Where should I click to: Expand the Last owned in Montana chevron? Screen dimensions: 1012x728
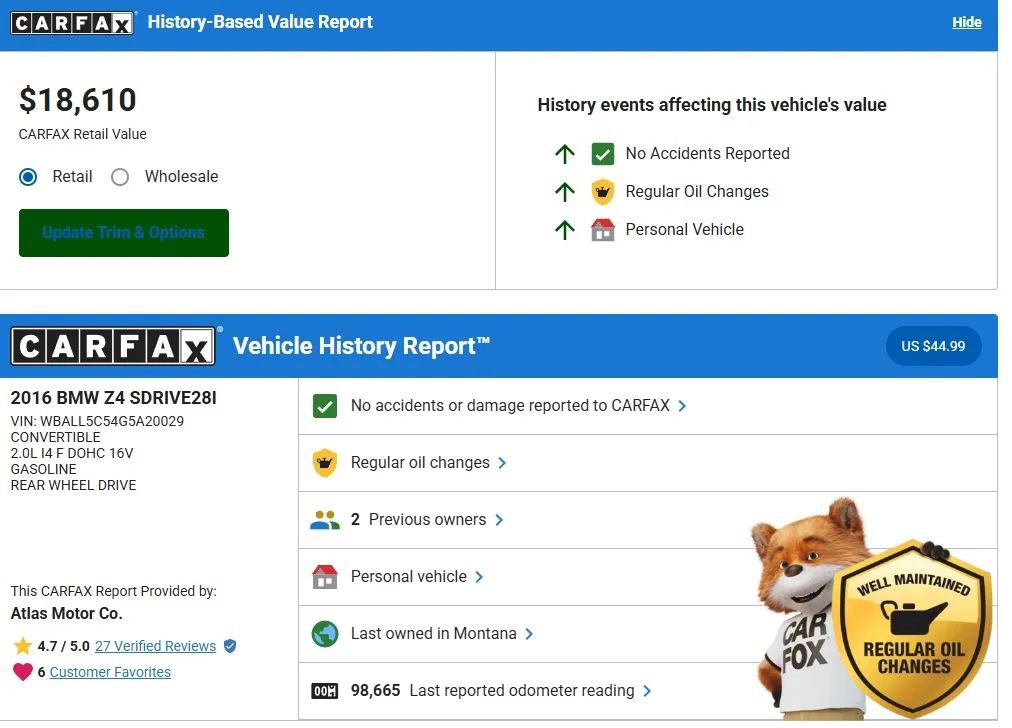529,634
